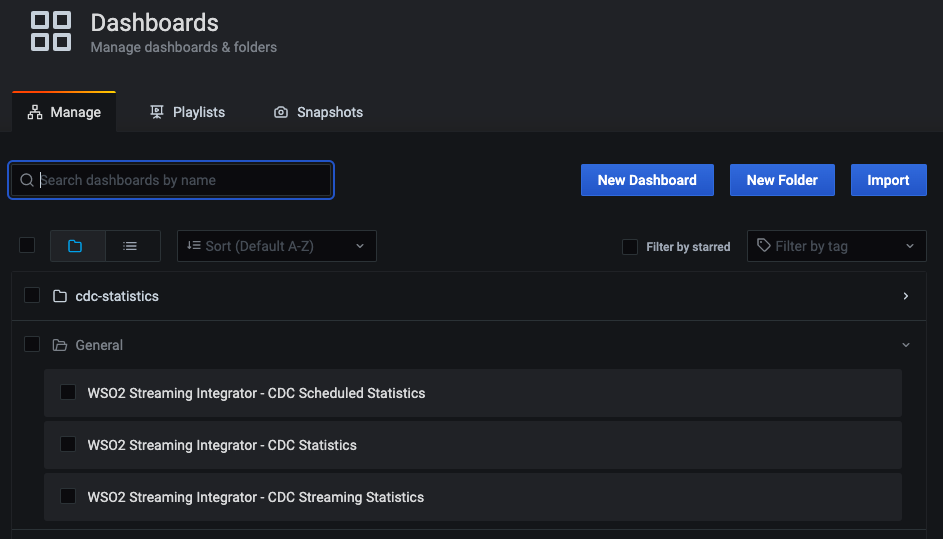The image size is (943, 539).
Task: Open the Sort (Default A-Z) dropdown
Action: pos(277,246)
